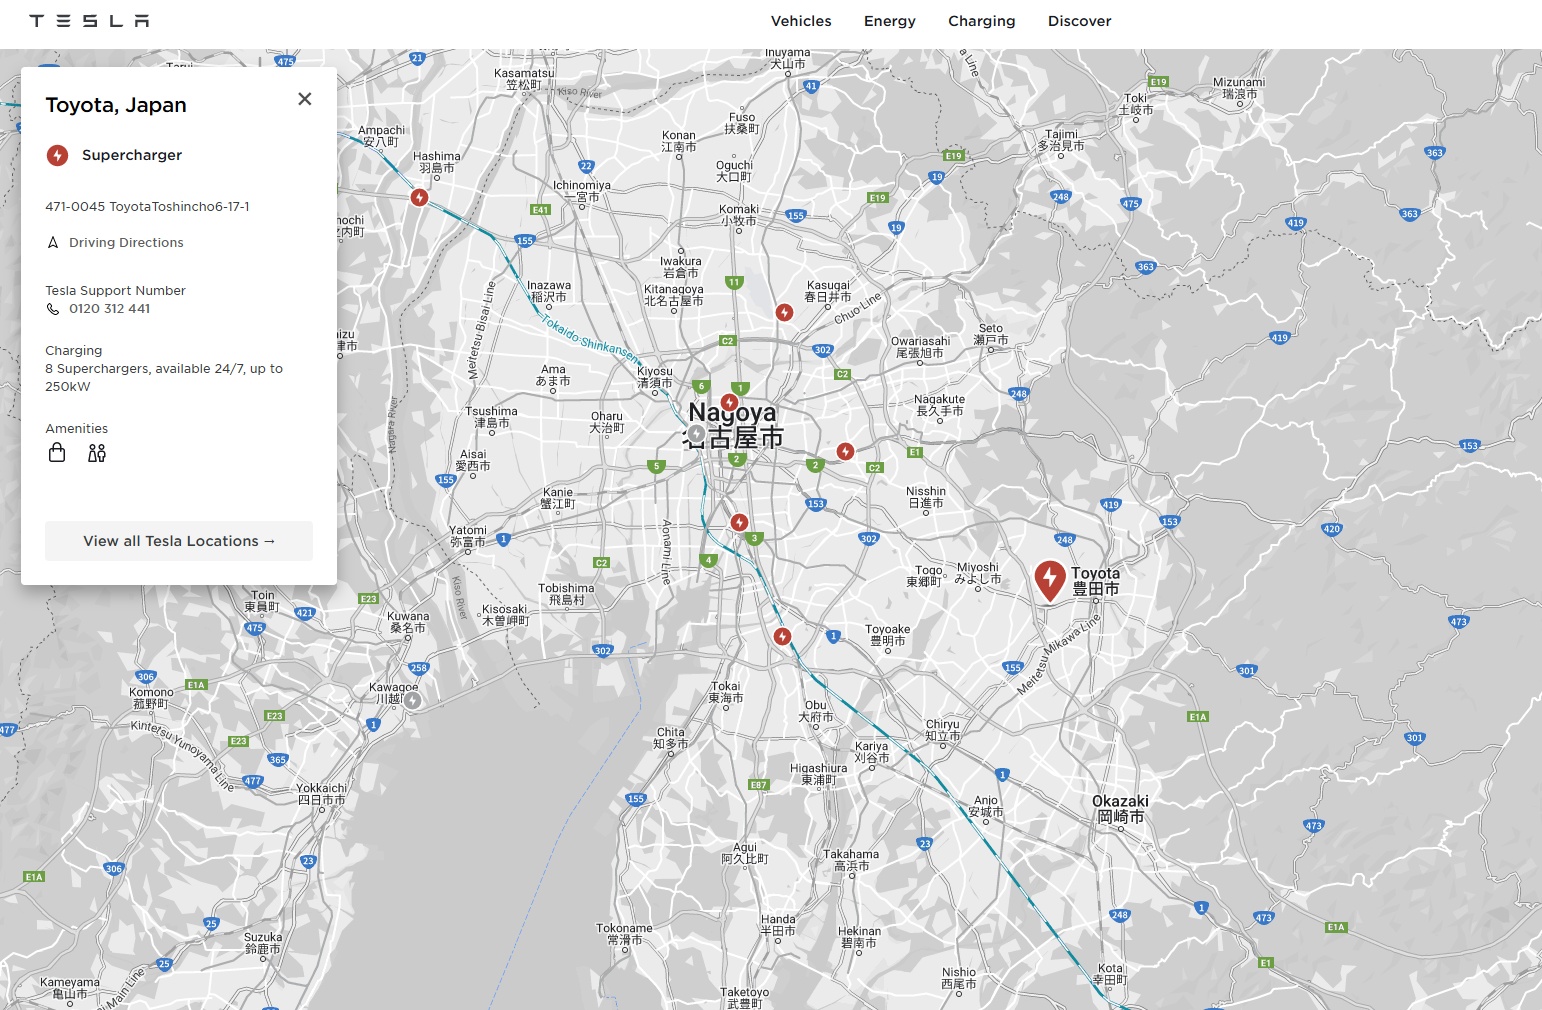Click the Owariasahi label on the map
1542x1010 pixels.
click(921, 347)
